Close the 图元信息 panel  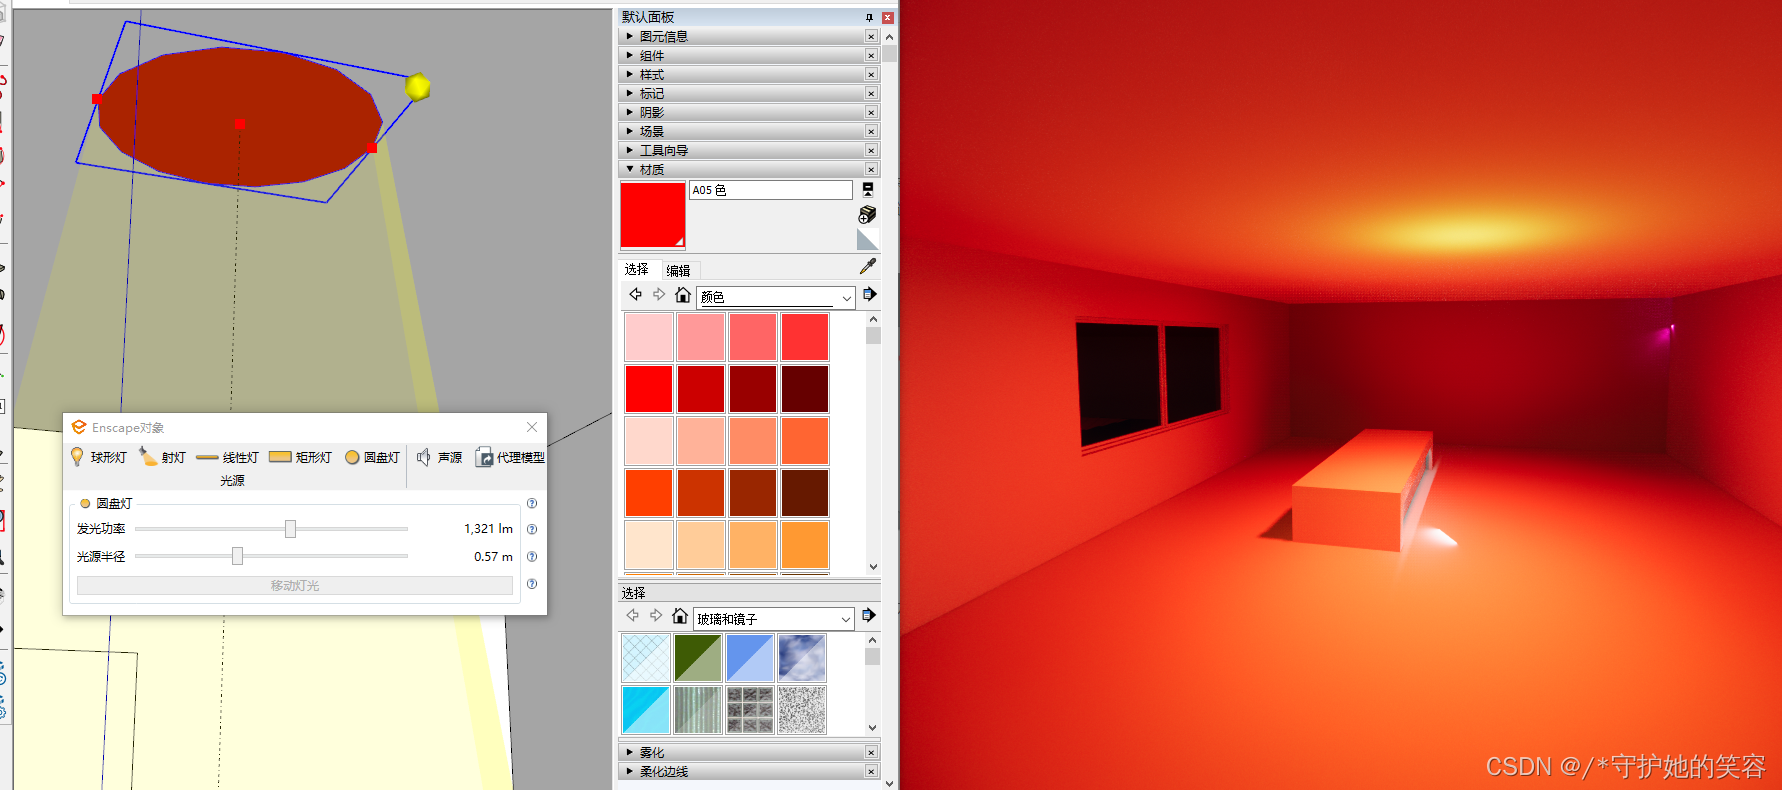click(x=871, y=36)
